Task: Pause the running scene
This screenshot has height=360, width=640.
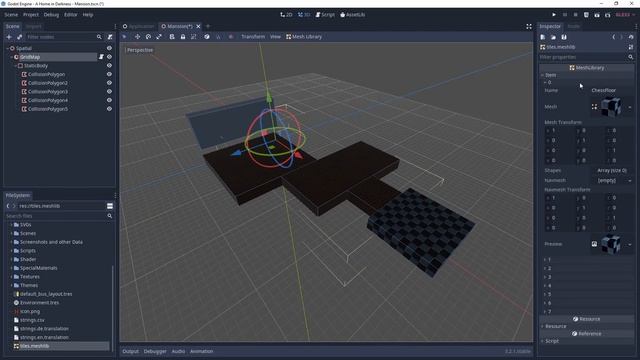Action: [x=565, y=15]
